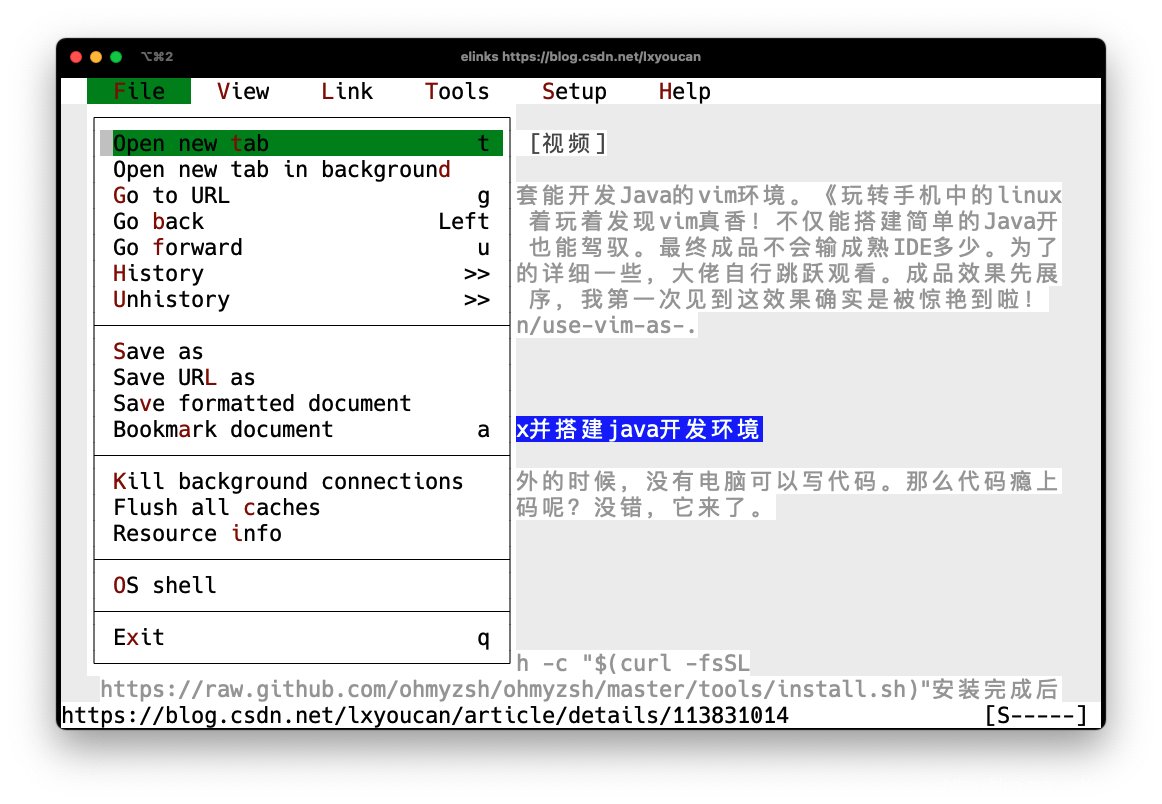Open the Tools menu
Viewport: 1162px width, 804px height.
[456, 91]
